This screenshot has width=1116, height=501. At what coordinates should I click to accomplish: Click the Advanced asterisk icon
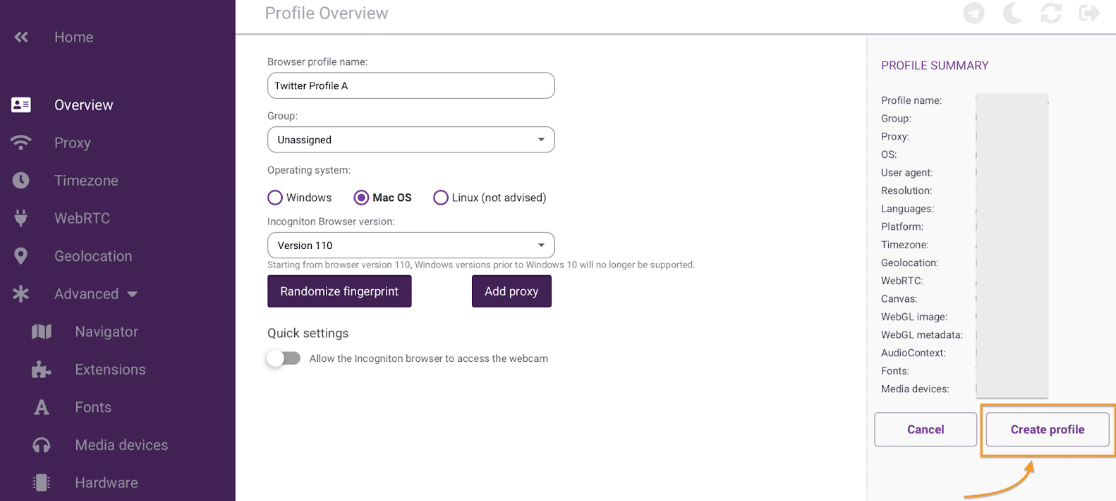(x=21, y=293)
